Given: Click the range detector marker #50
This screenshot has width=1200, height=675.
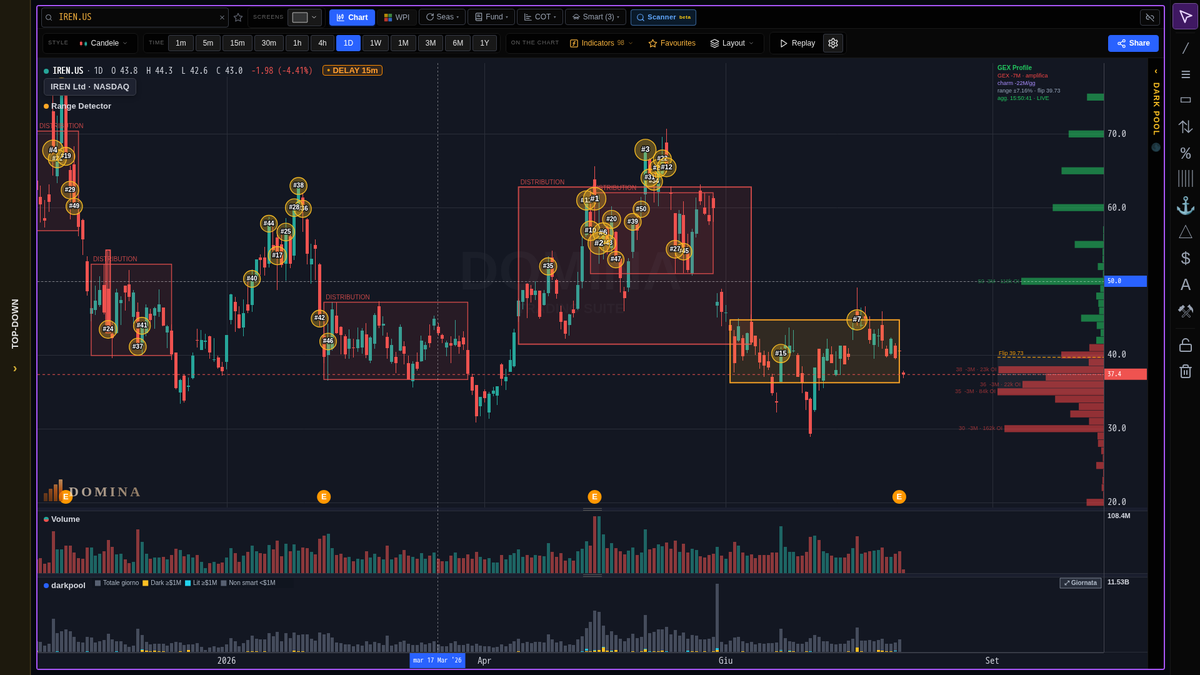Looking at the screenshot, I should coord(641,209).
